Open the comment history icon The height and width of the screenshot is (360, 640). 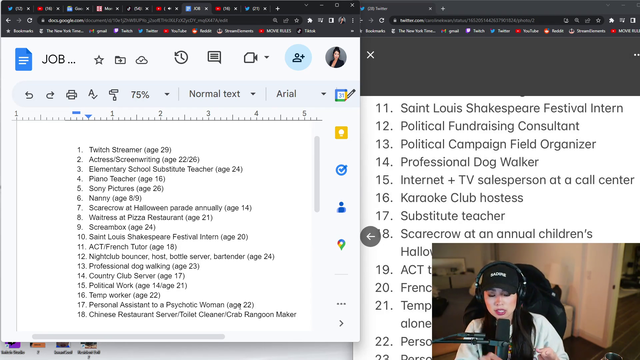[x=214, y=58]
